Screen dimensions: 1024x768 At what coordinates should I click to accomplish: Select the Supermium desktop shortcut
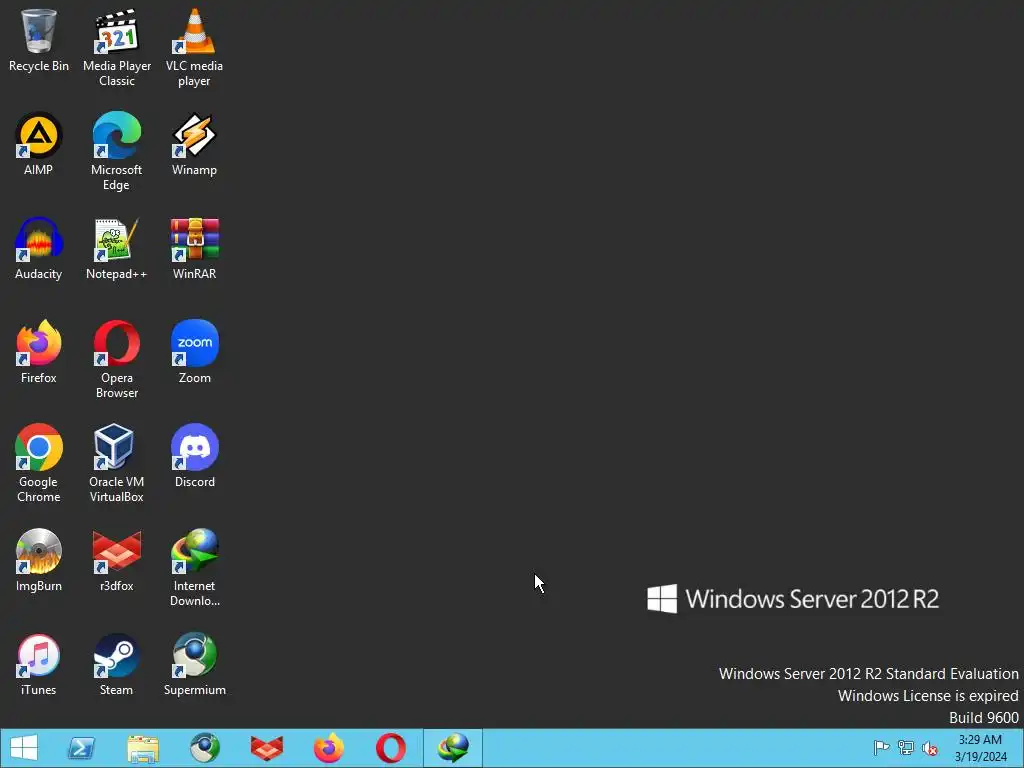pos(195,664)
